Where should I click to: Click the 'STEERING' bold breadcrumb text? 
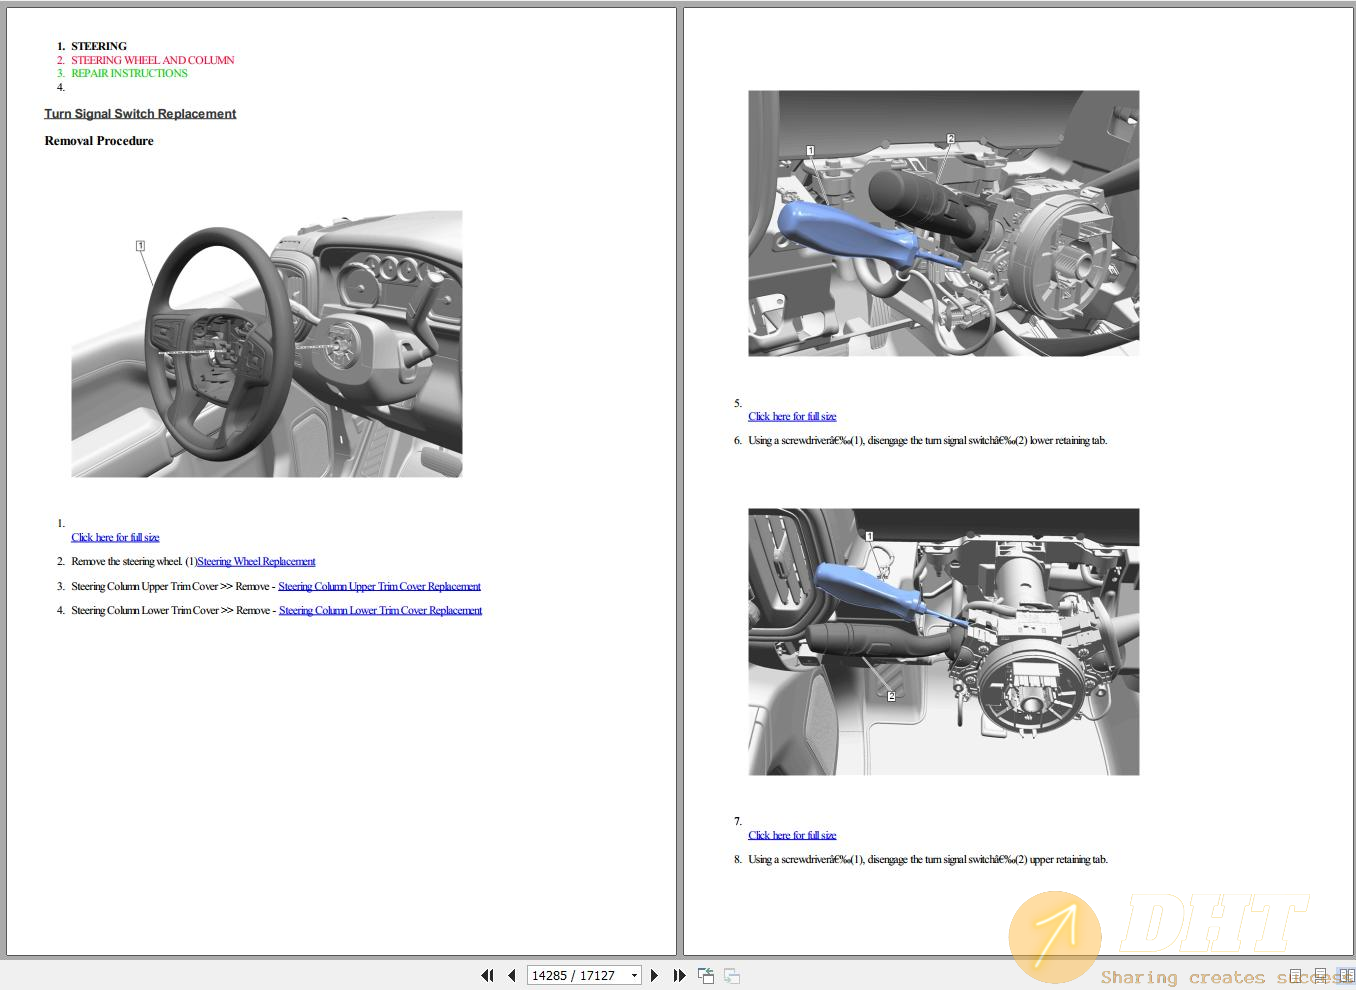point(99,46)
